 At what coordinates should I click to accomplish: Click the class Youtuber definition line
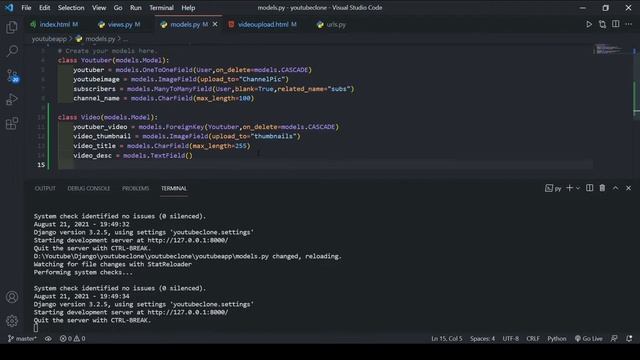(x=113, y=60)
